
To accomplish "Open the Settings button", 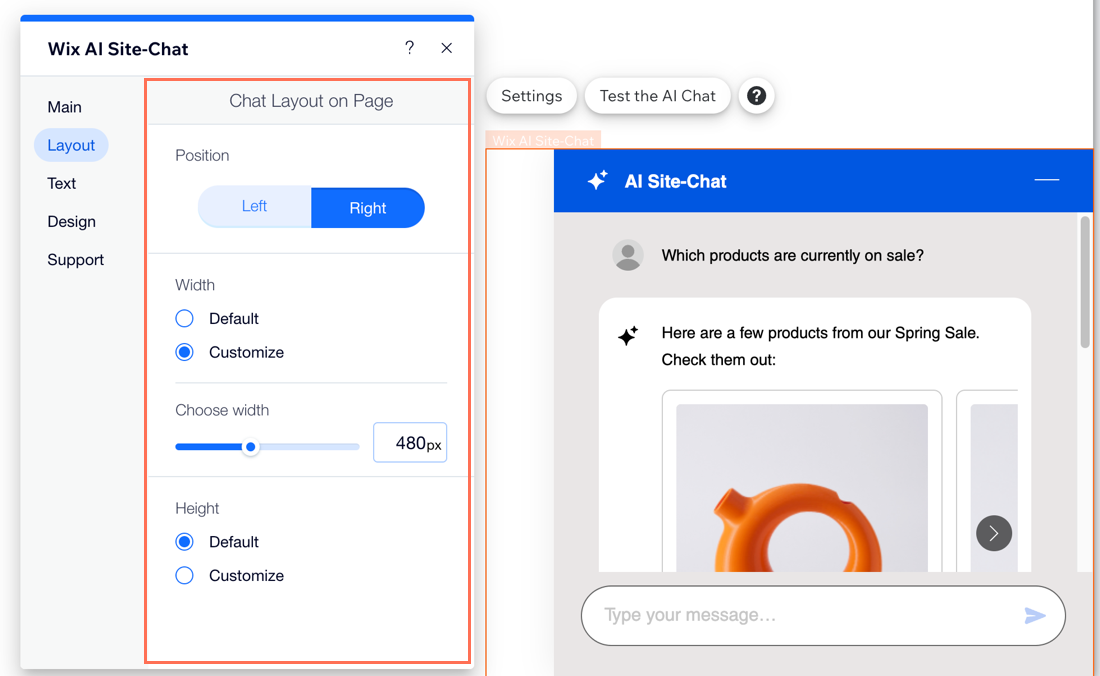I will 532,96.
